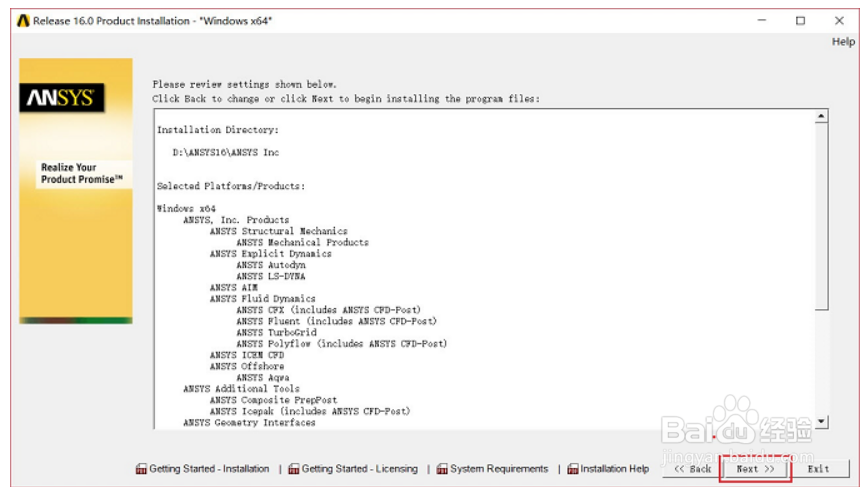
Task: Open the Installation Help link
Action: 615,469
